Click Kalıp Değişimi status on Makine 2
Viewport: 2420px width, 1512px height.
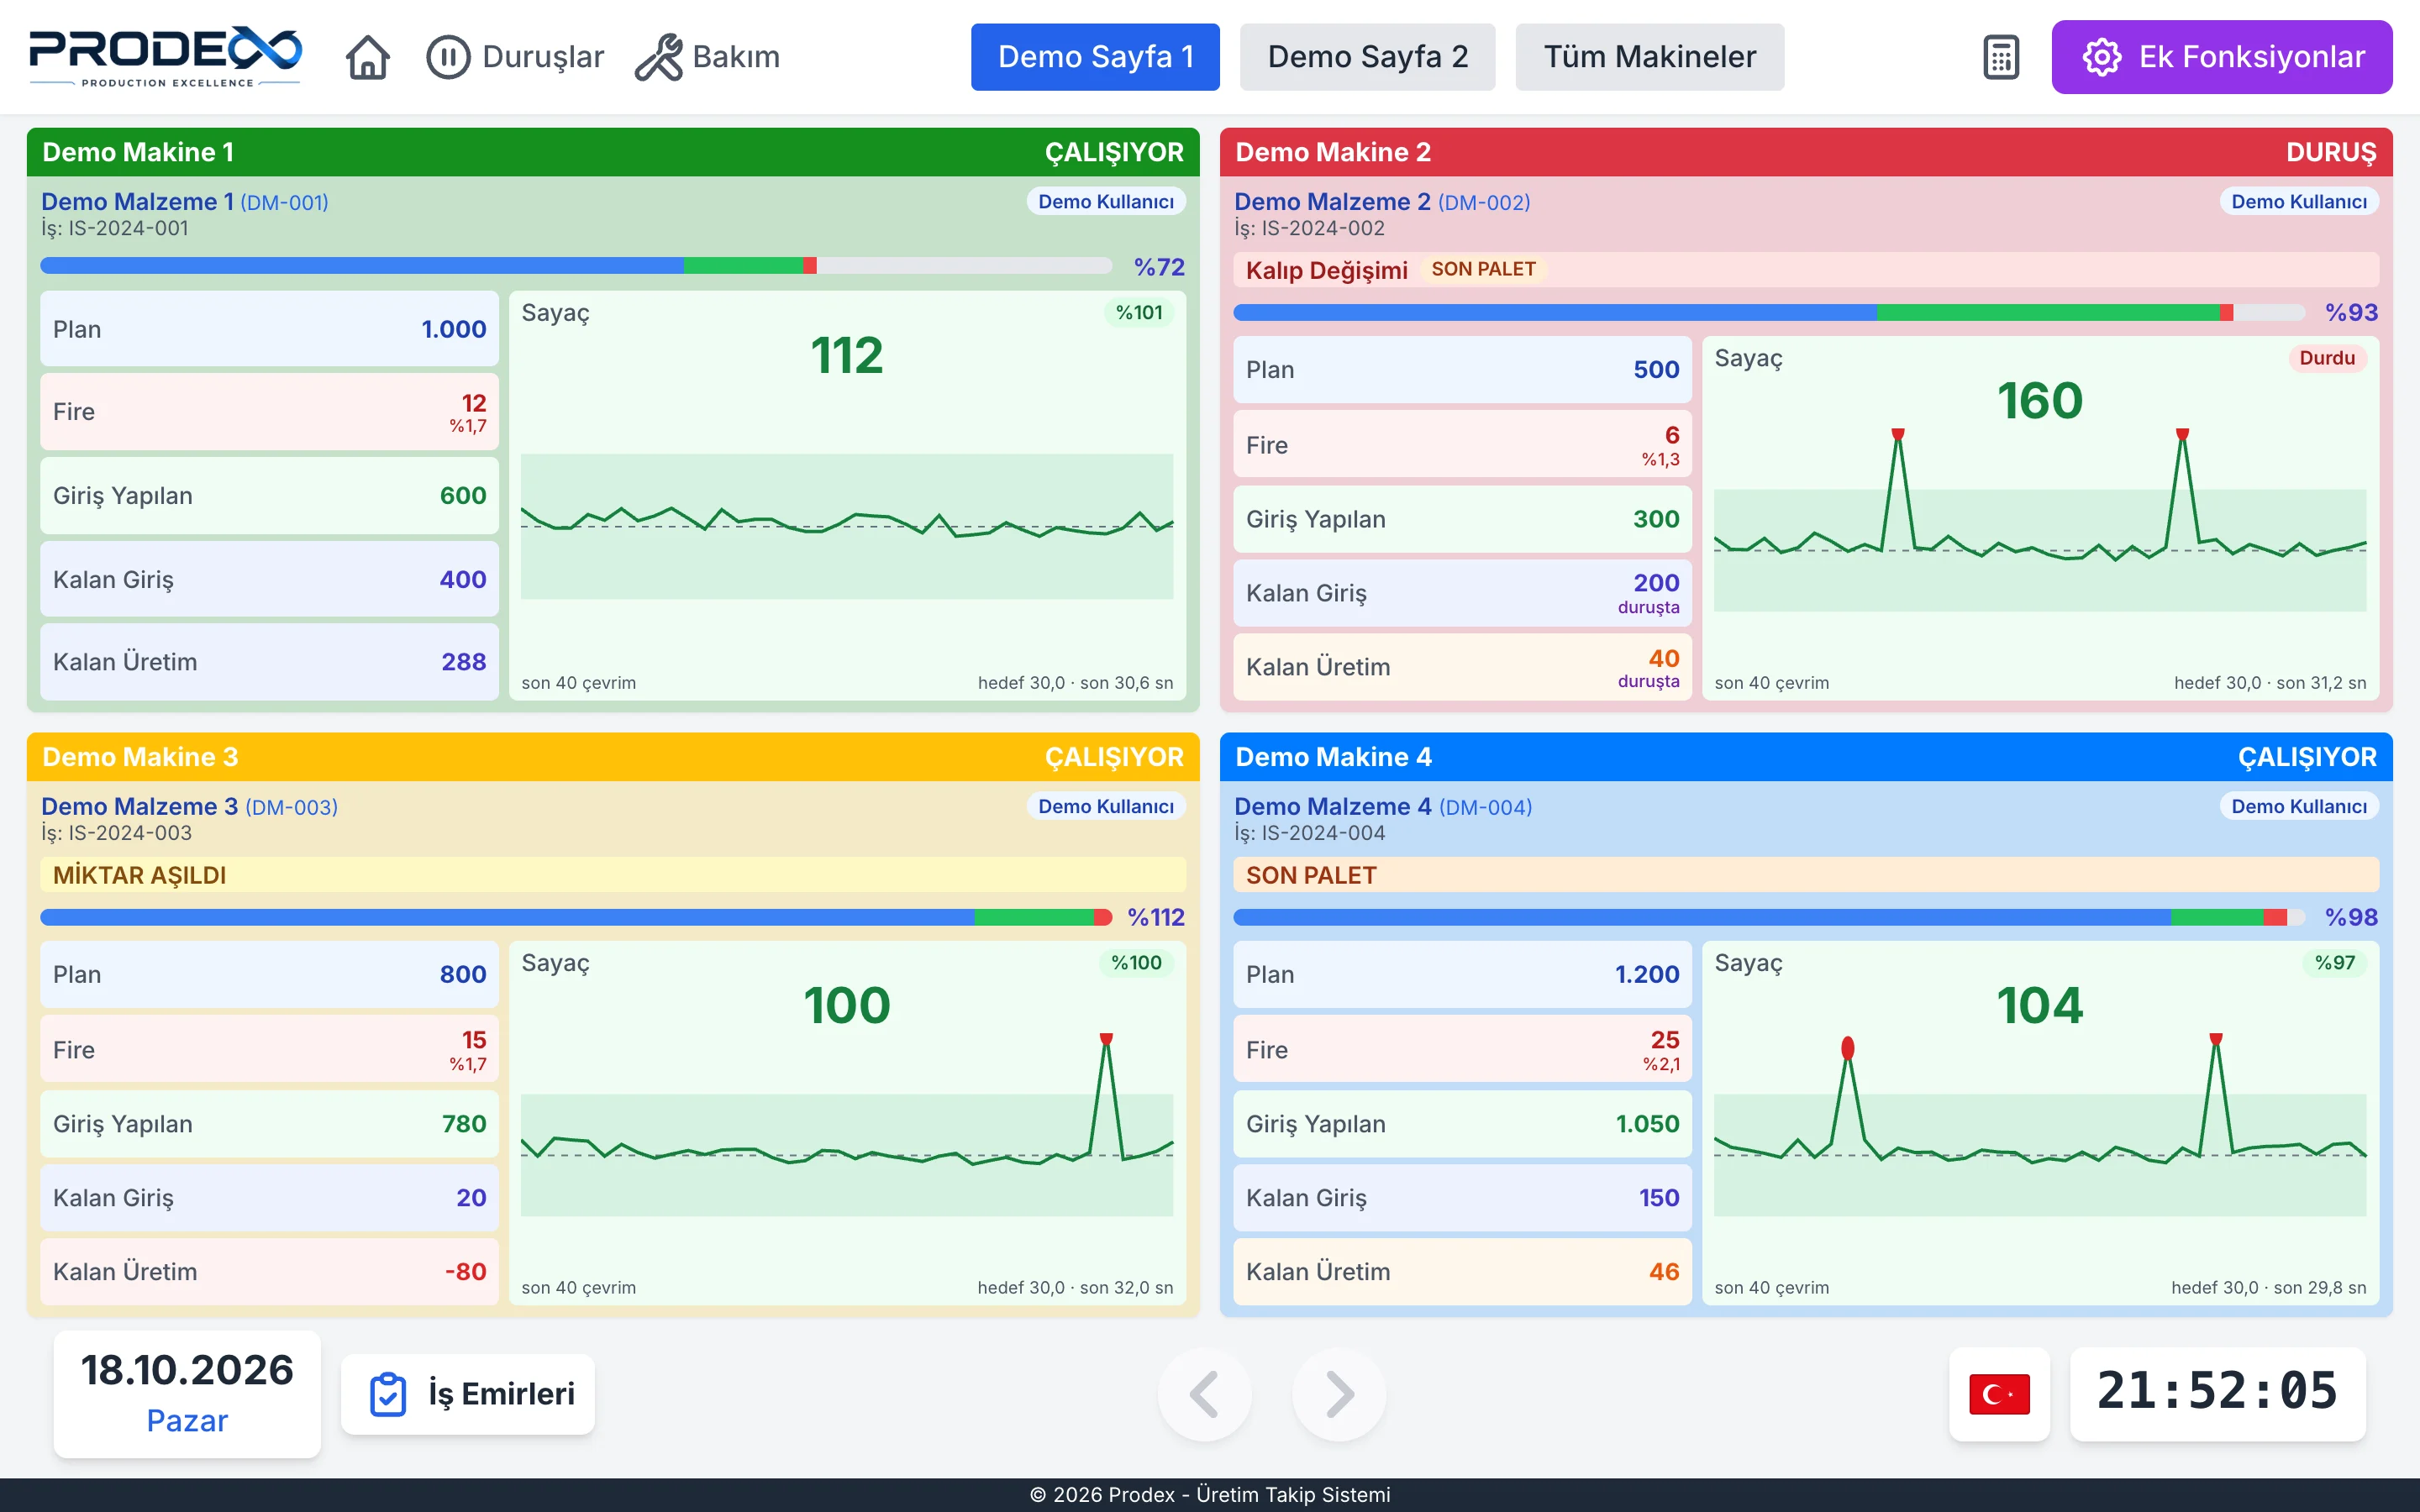coord(1326,270)
